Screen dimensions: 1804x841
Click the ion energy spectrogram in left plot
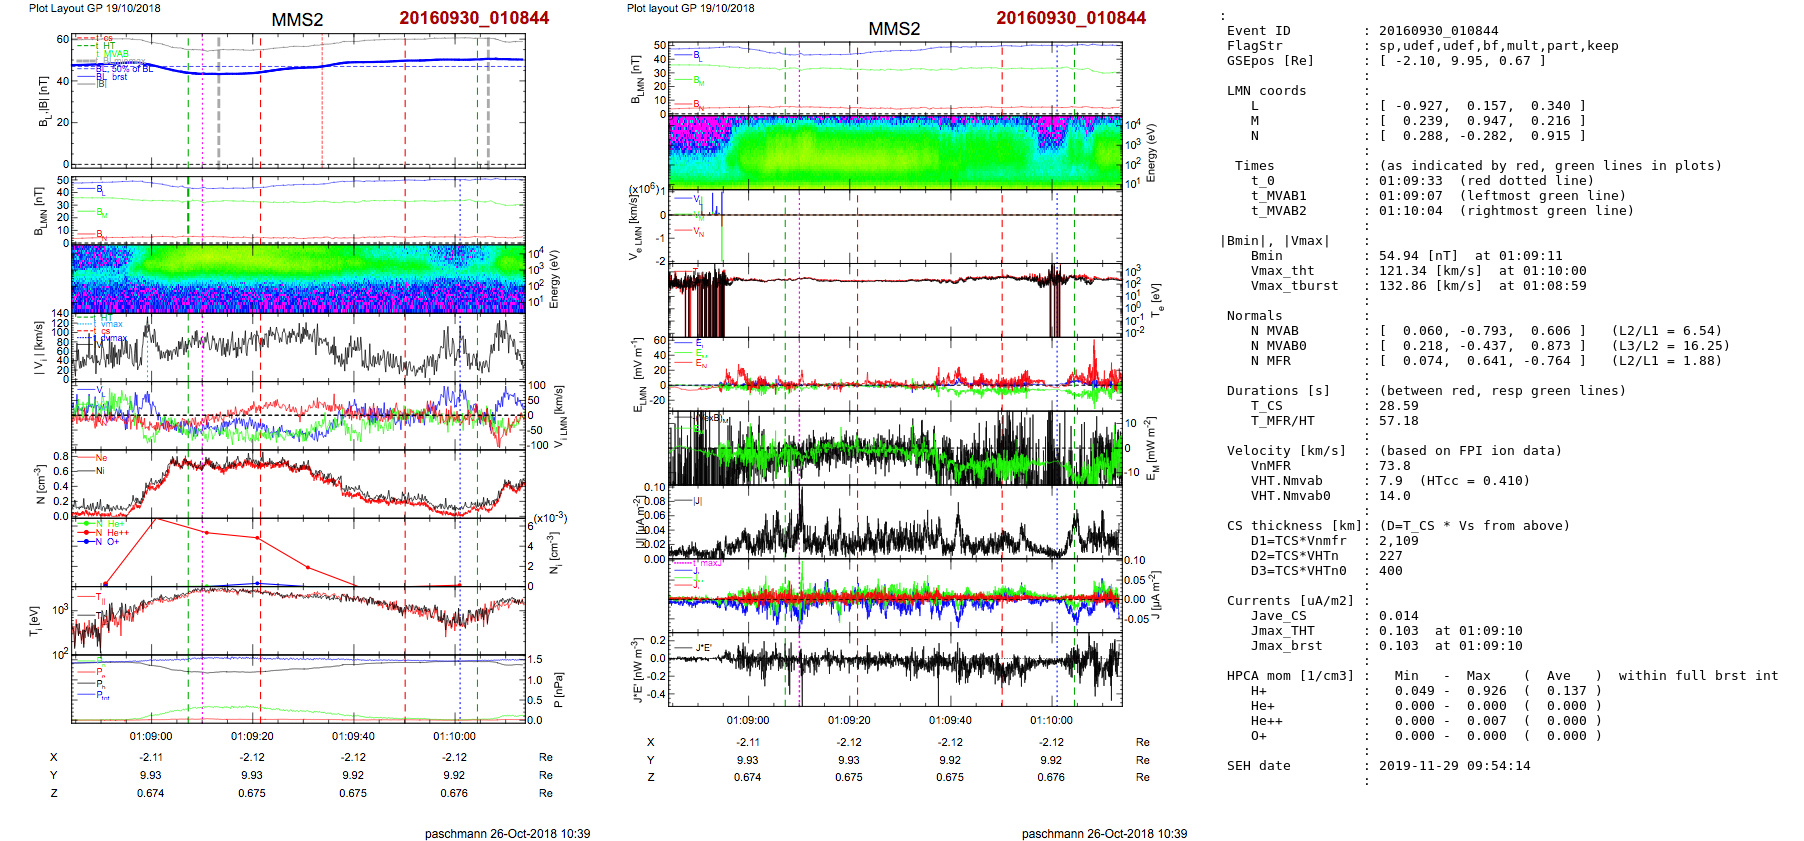tap(298, 278)
